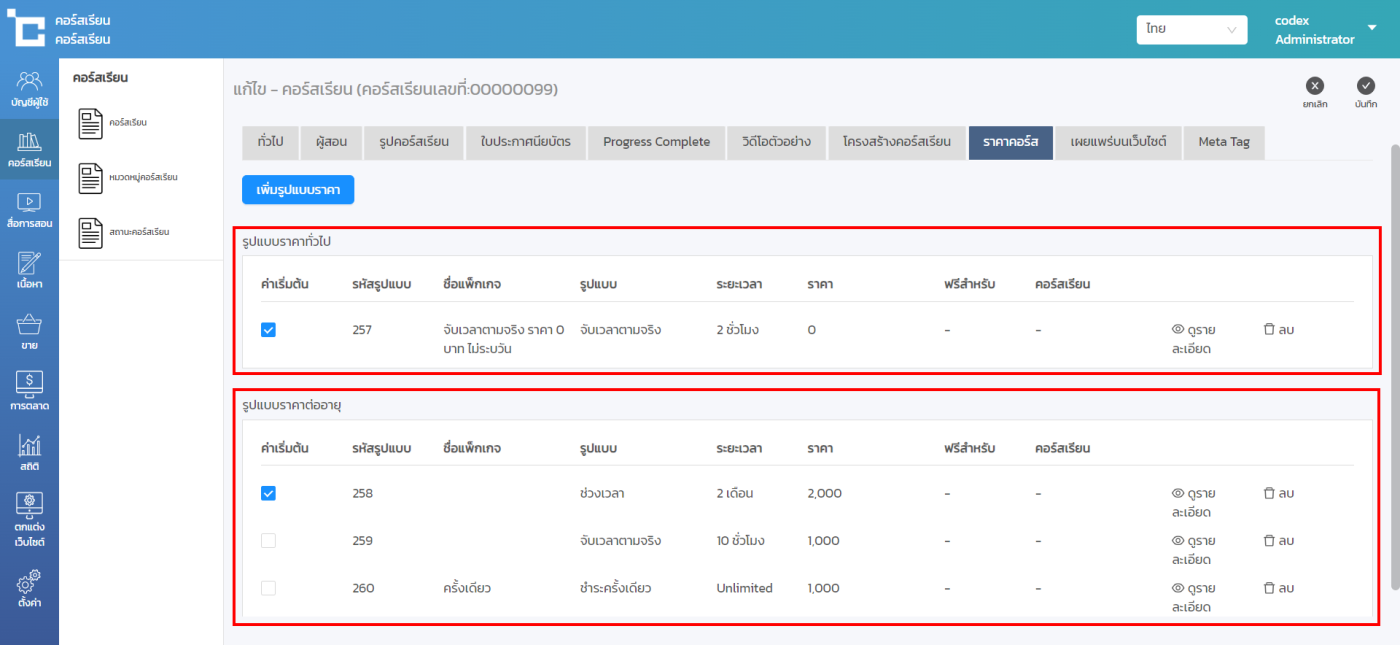Open the ไทย language dropdown
The width and height of the screenshot is (1400, 645).
pos(1191,30)
